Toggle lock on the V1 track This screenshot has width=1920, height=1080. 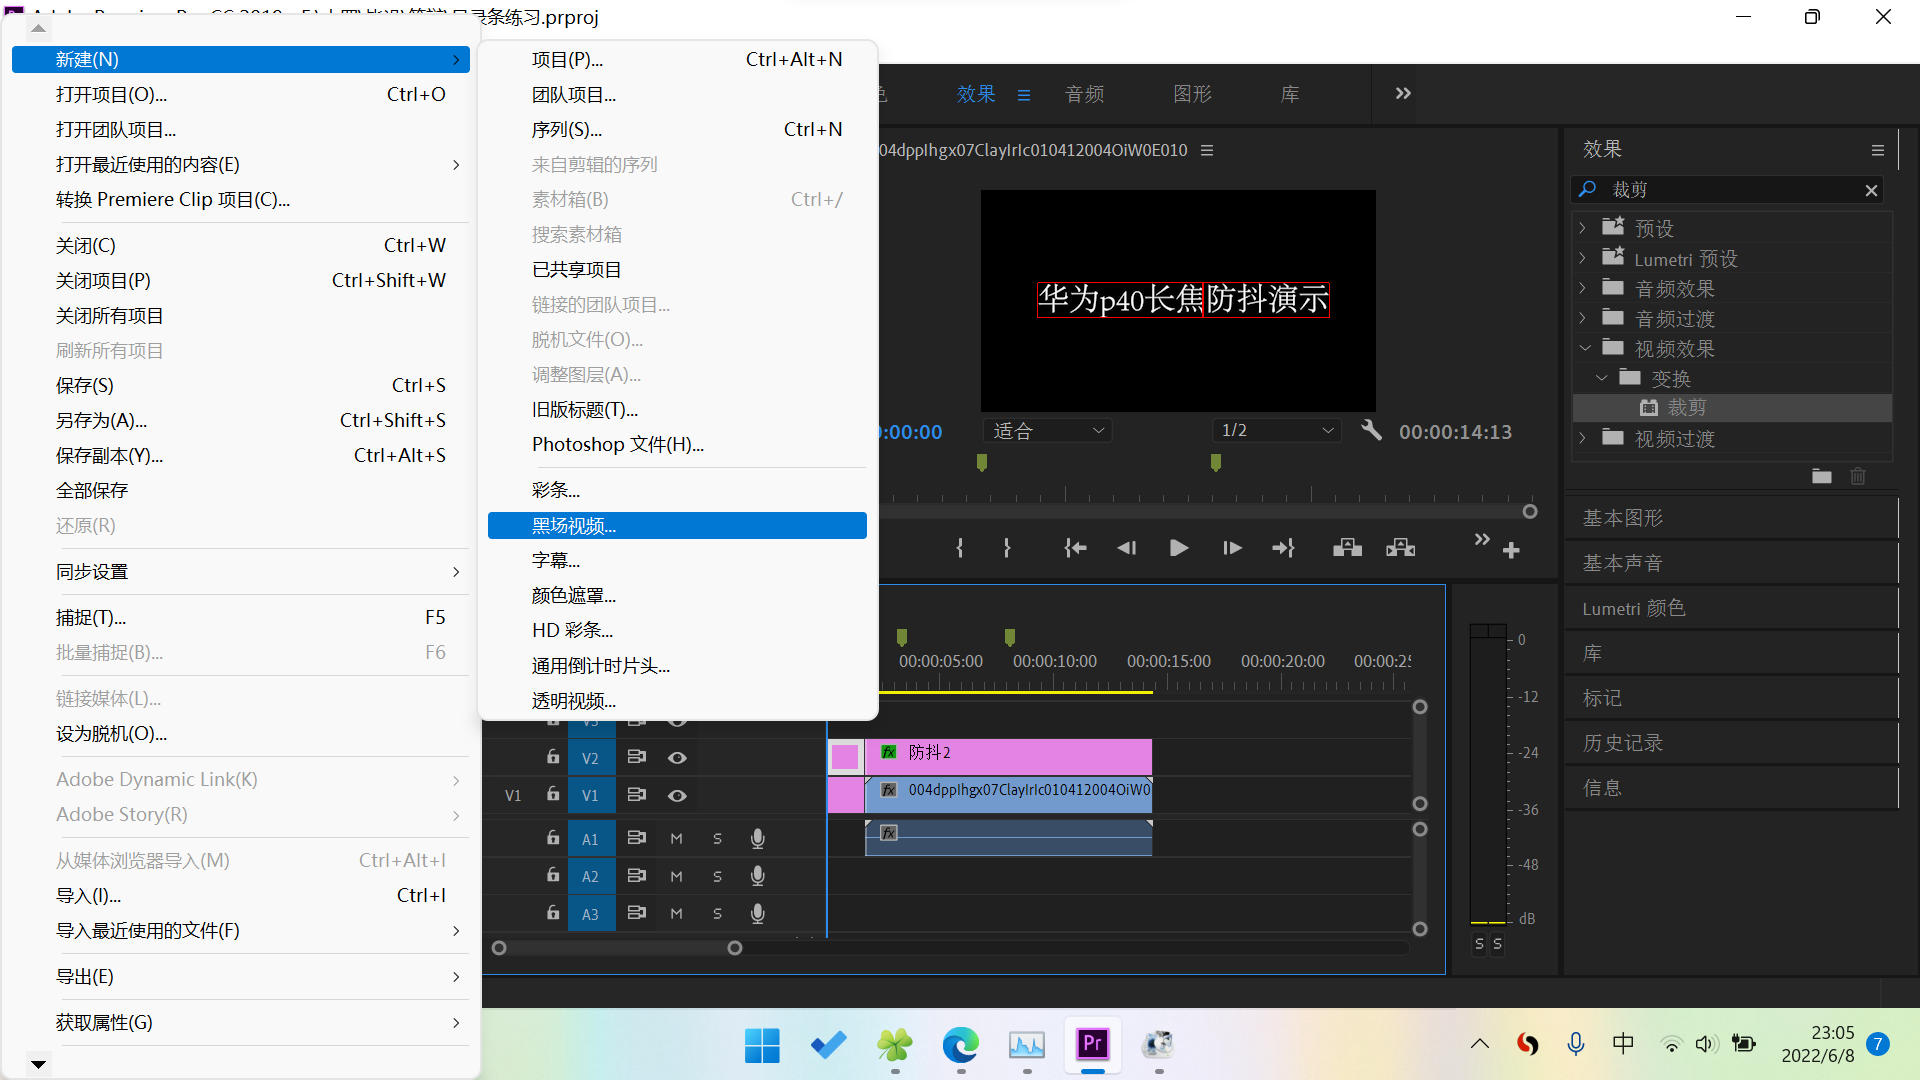click(552, 794)
